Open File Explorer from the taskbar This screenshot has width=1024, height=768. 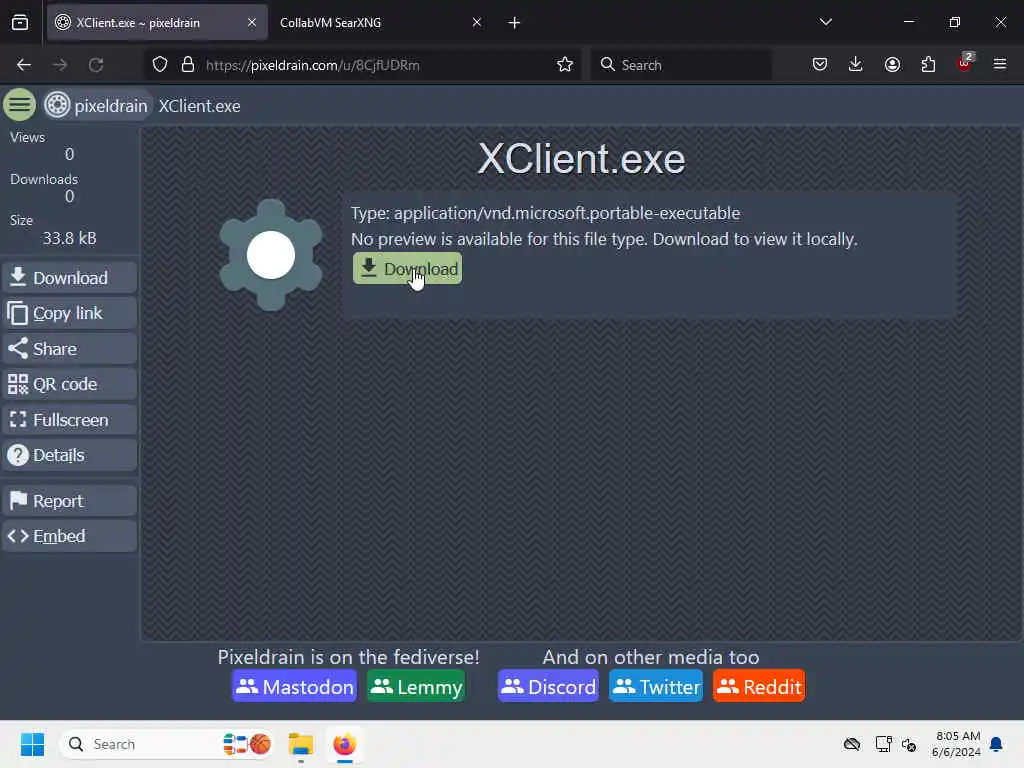pos(301,744)
